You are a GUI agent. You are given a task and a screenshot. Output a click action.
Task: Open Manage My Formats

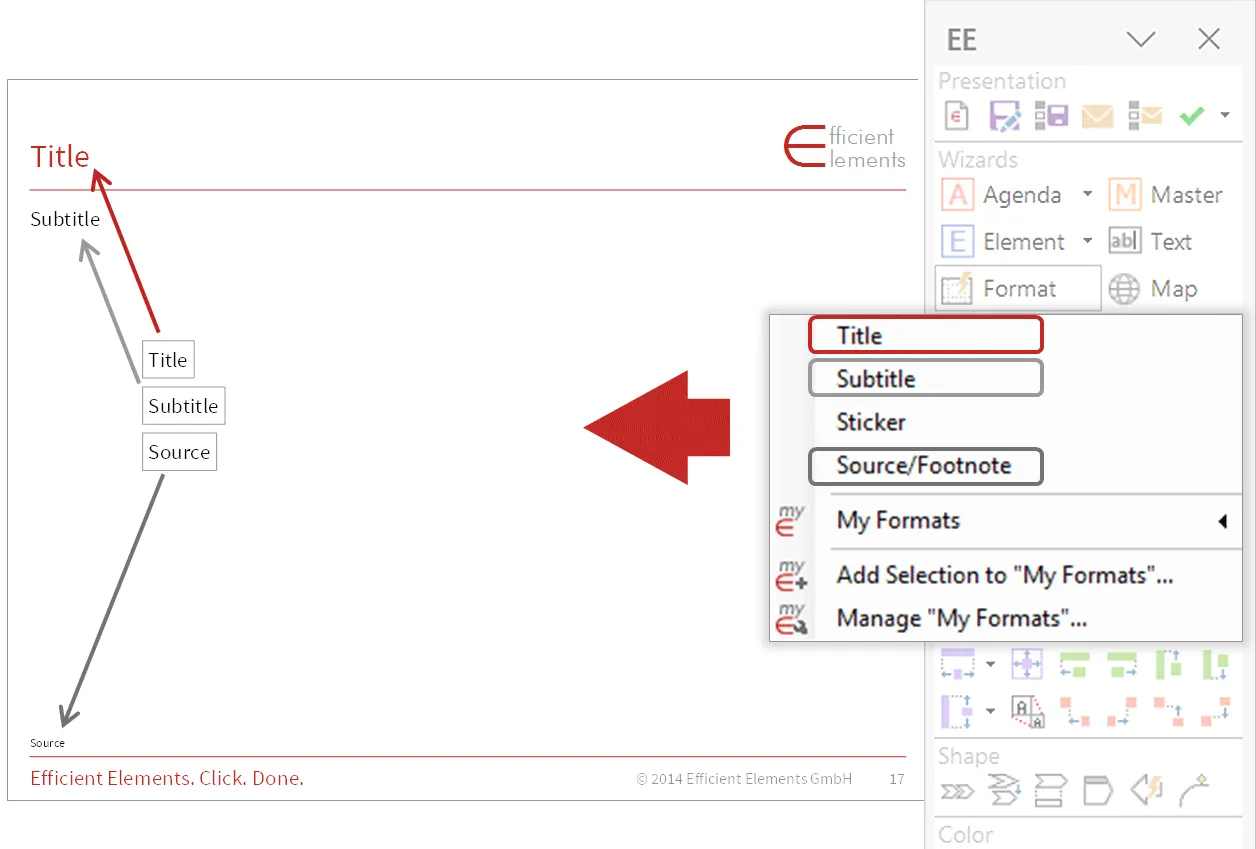point(964,618)
